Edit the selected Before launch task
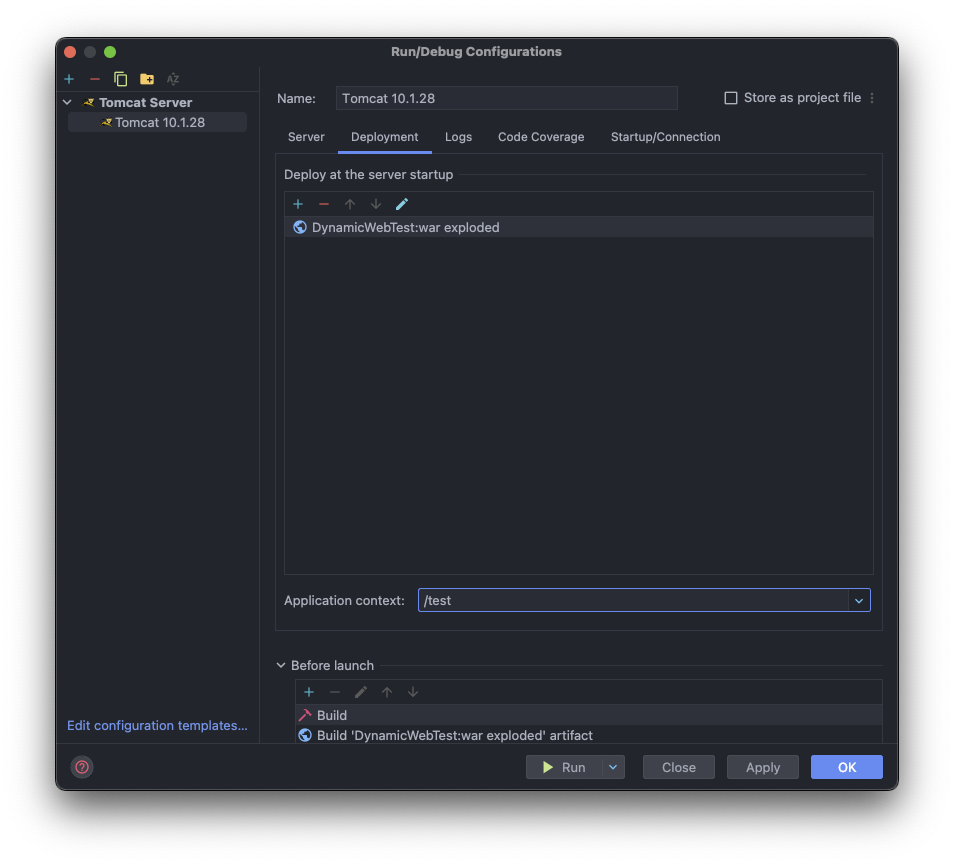 click(361, 692)
